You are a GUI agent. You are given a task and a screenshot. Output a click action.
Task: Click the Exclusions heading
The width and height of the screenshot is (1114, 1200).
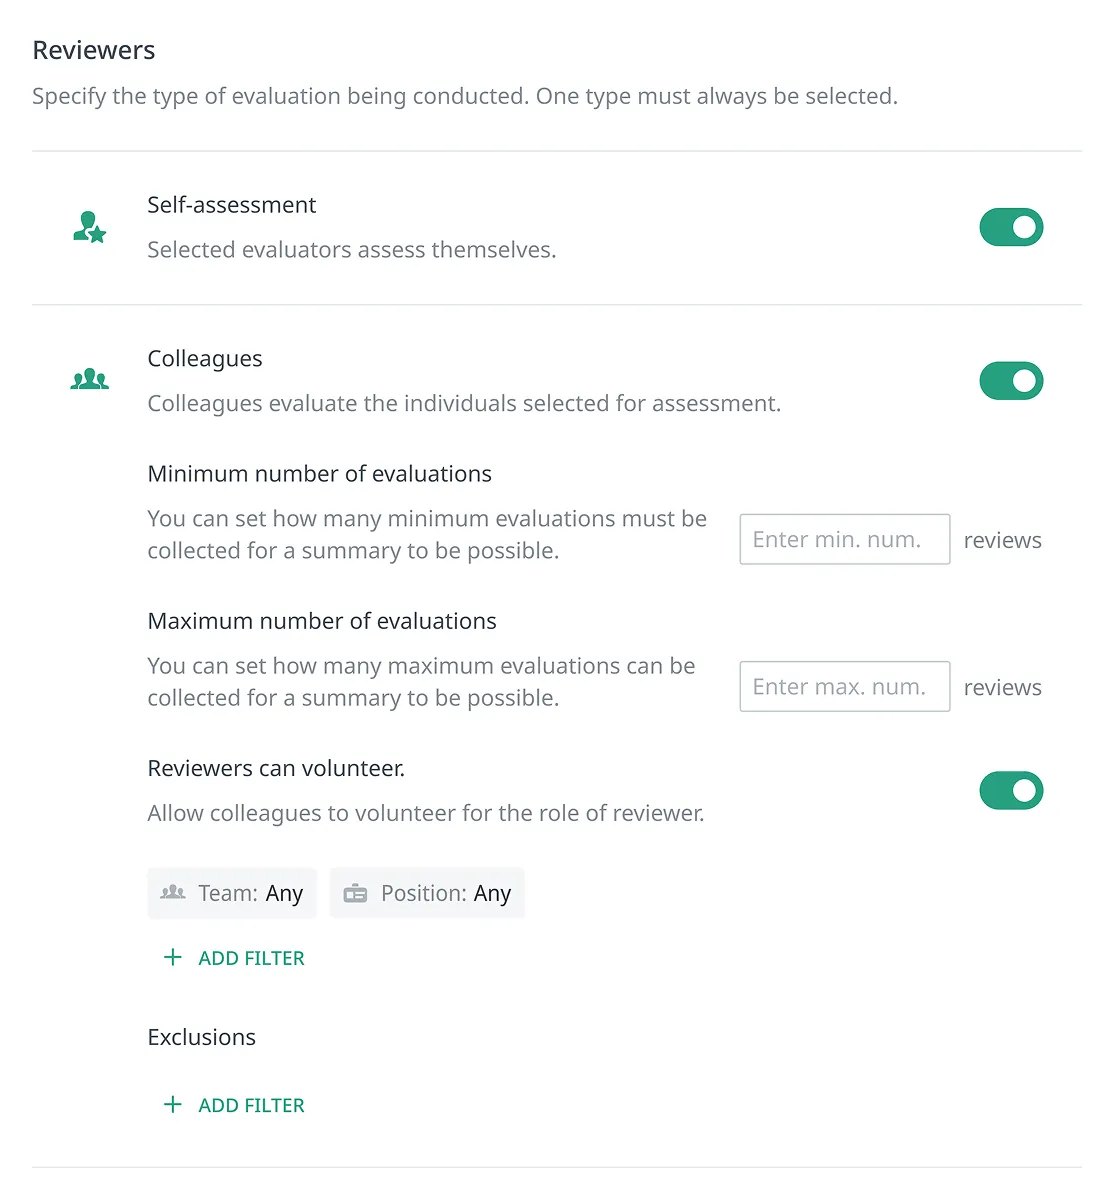pos(201,1037)
